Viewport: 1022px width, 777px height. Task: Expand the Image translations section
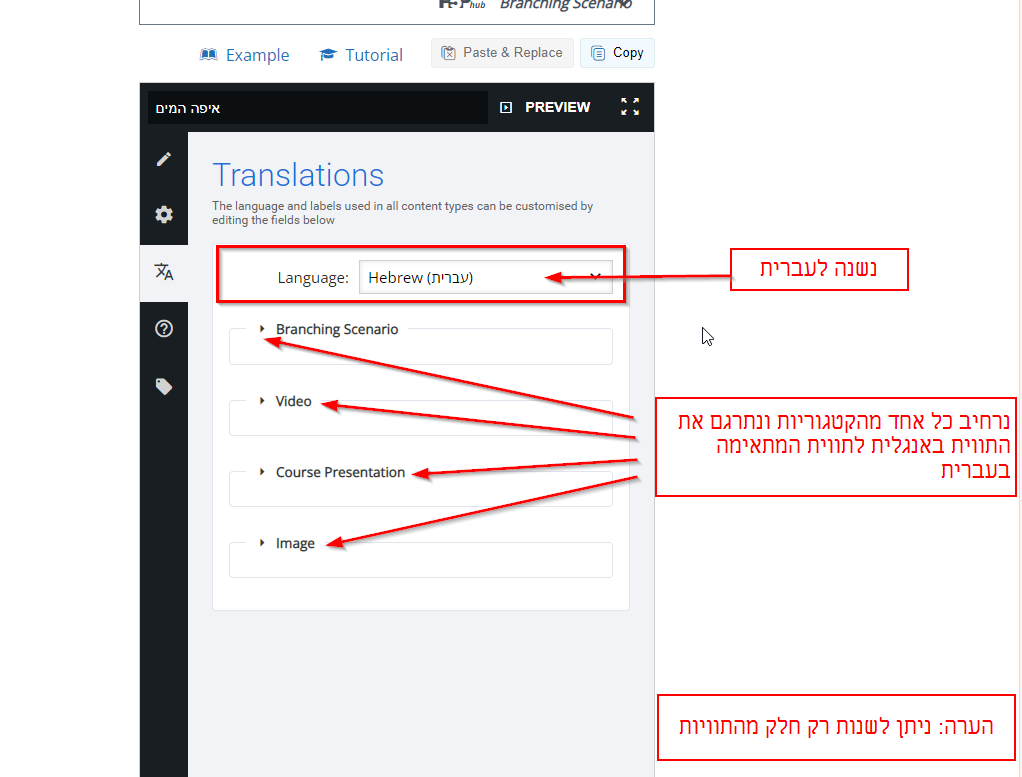pyautogui.click(x=294, y=544)
